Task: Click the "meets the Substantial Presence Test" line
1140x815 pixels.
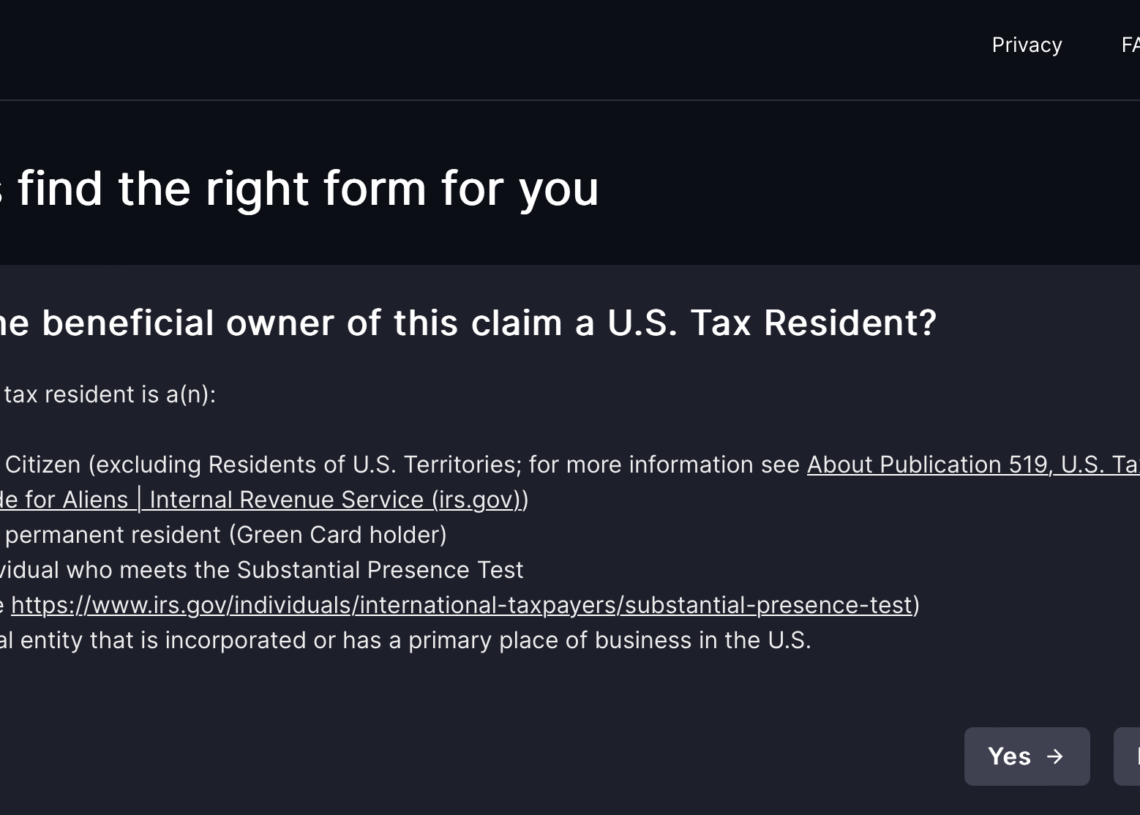Action: coord(320,570)
